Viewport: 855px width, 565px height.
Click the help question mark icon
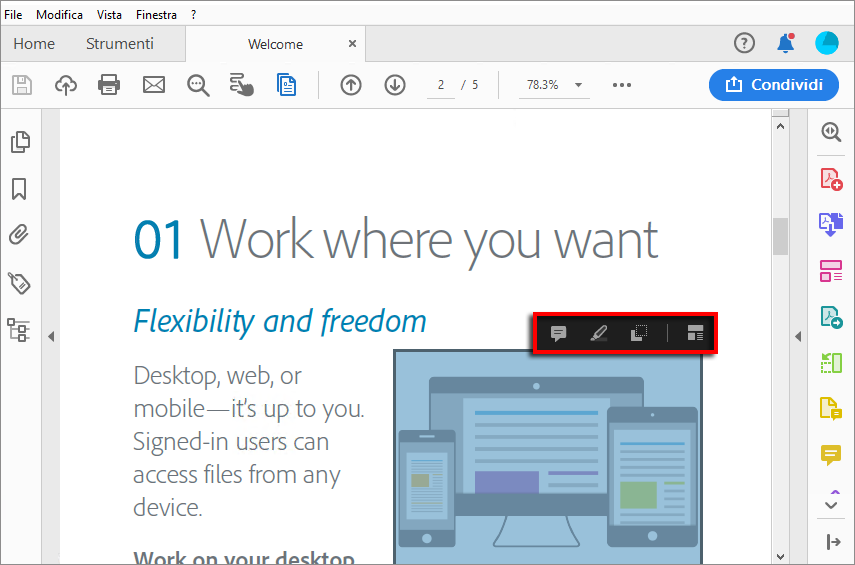pyautogui.click(x=744, y=43)
